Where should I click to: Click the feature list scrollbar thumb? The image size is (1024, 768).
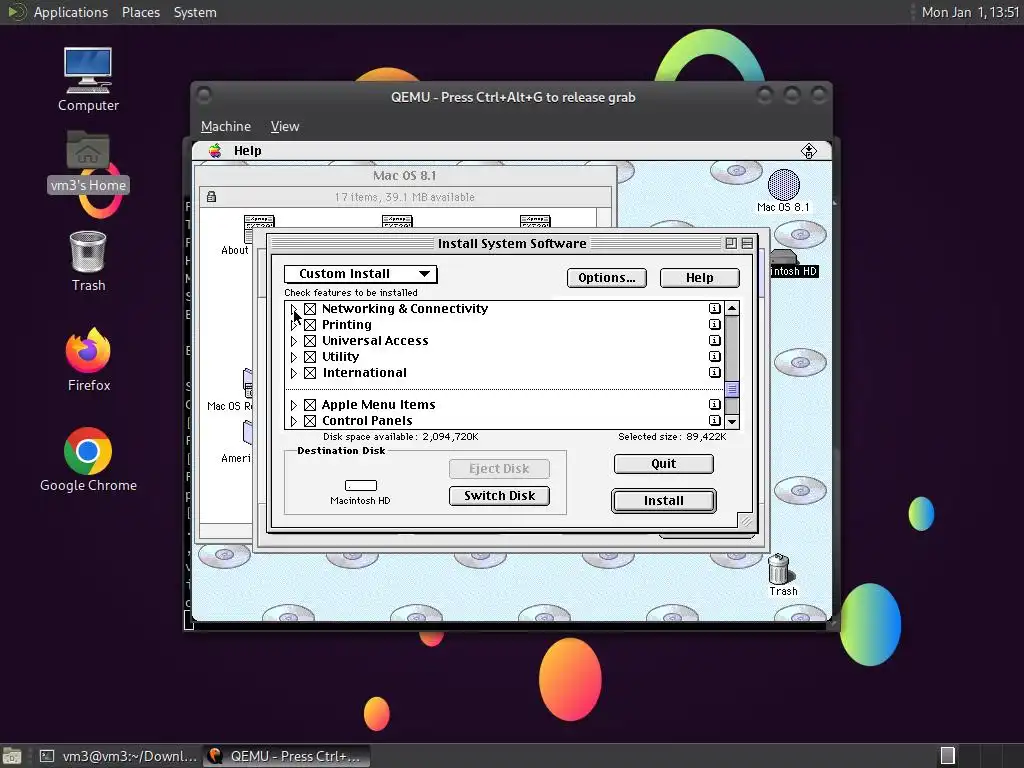732,389
